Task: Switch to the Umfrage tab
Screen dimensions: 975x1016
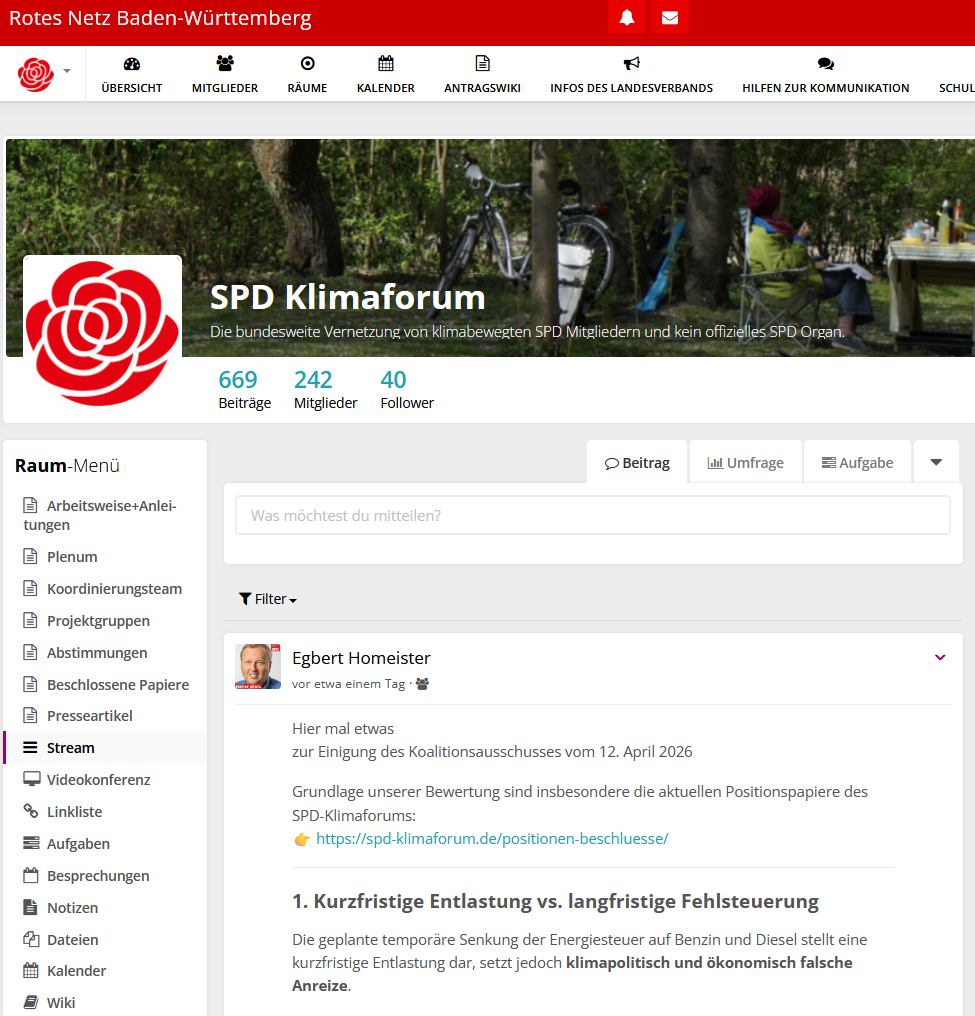Action: click(745, 463)
